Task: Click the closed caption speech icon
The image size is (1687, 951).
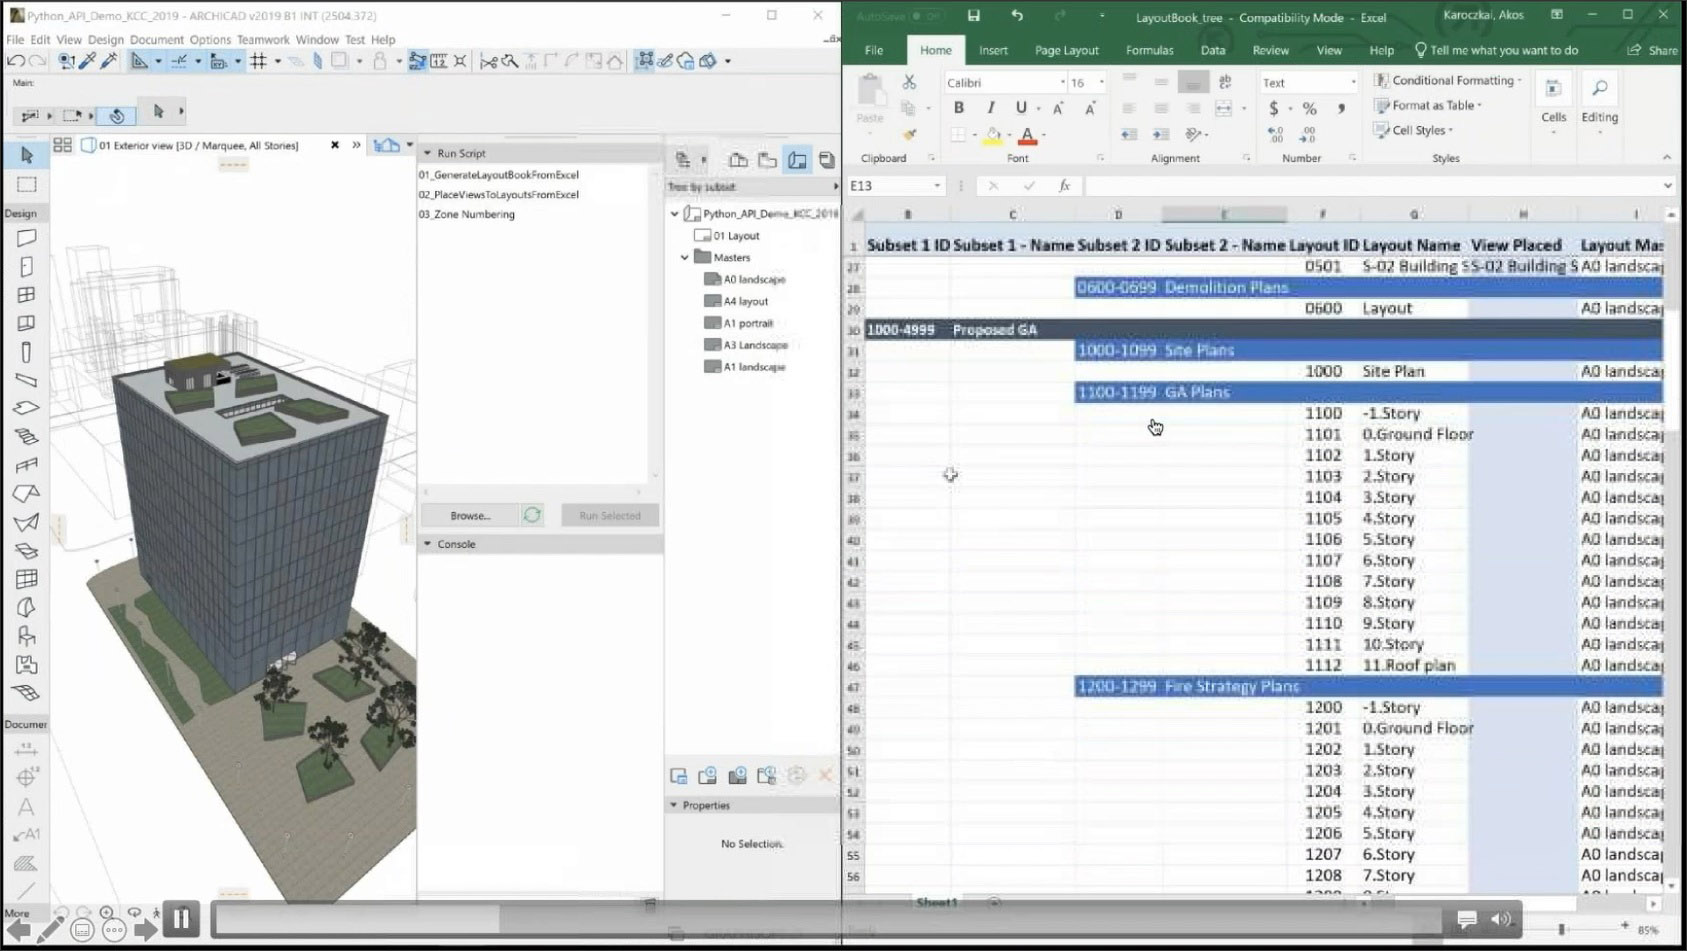Action: pos(1466,919)
